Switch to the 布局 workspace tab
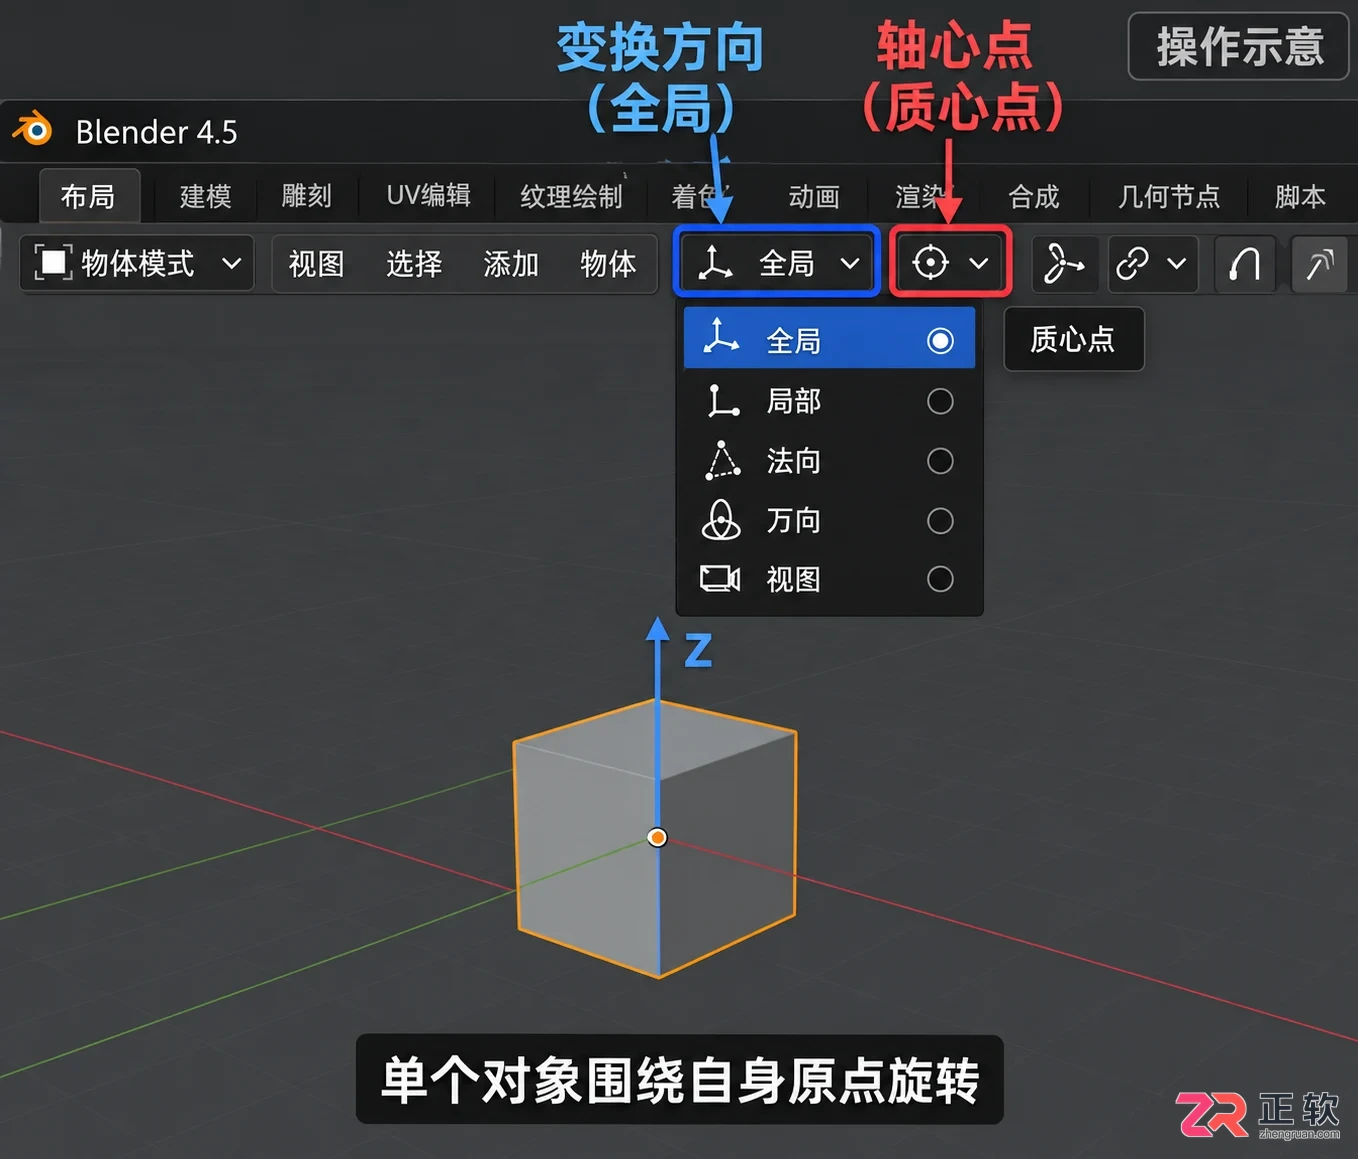 pyautogui.click(x=88, y=196)
